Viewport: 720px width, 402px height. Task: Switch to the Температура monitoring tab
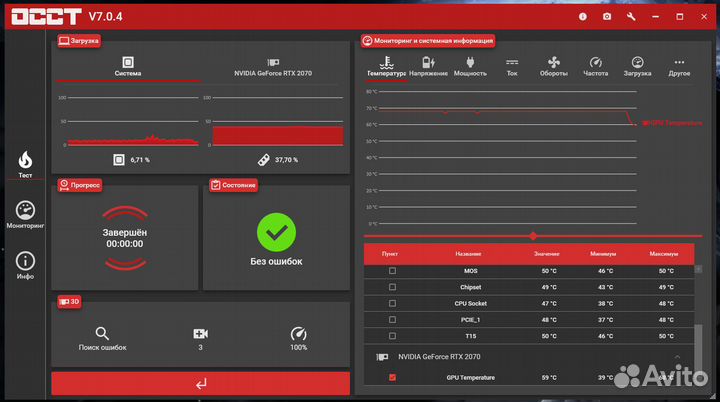(x=386, y=67)
